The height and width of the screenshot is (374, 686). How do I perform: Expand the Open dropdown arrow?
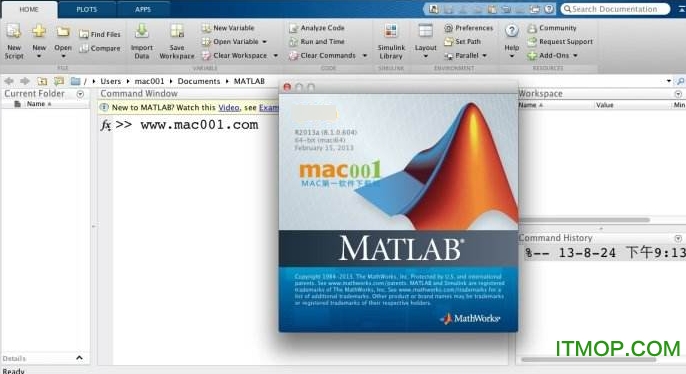pyautogui.click(x=63, y=56)
